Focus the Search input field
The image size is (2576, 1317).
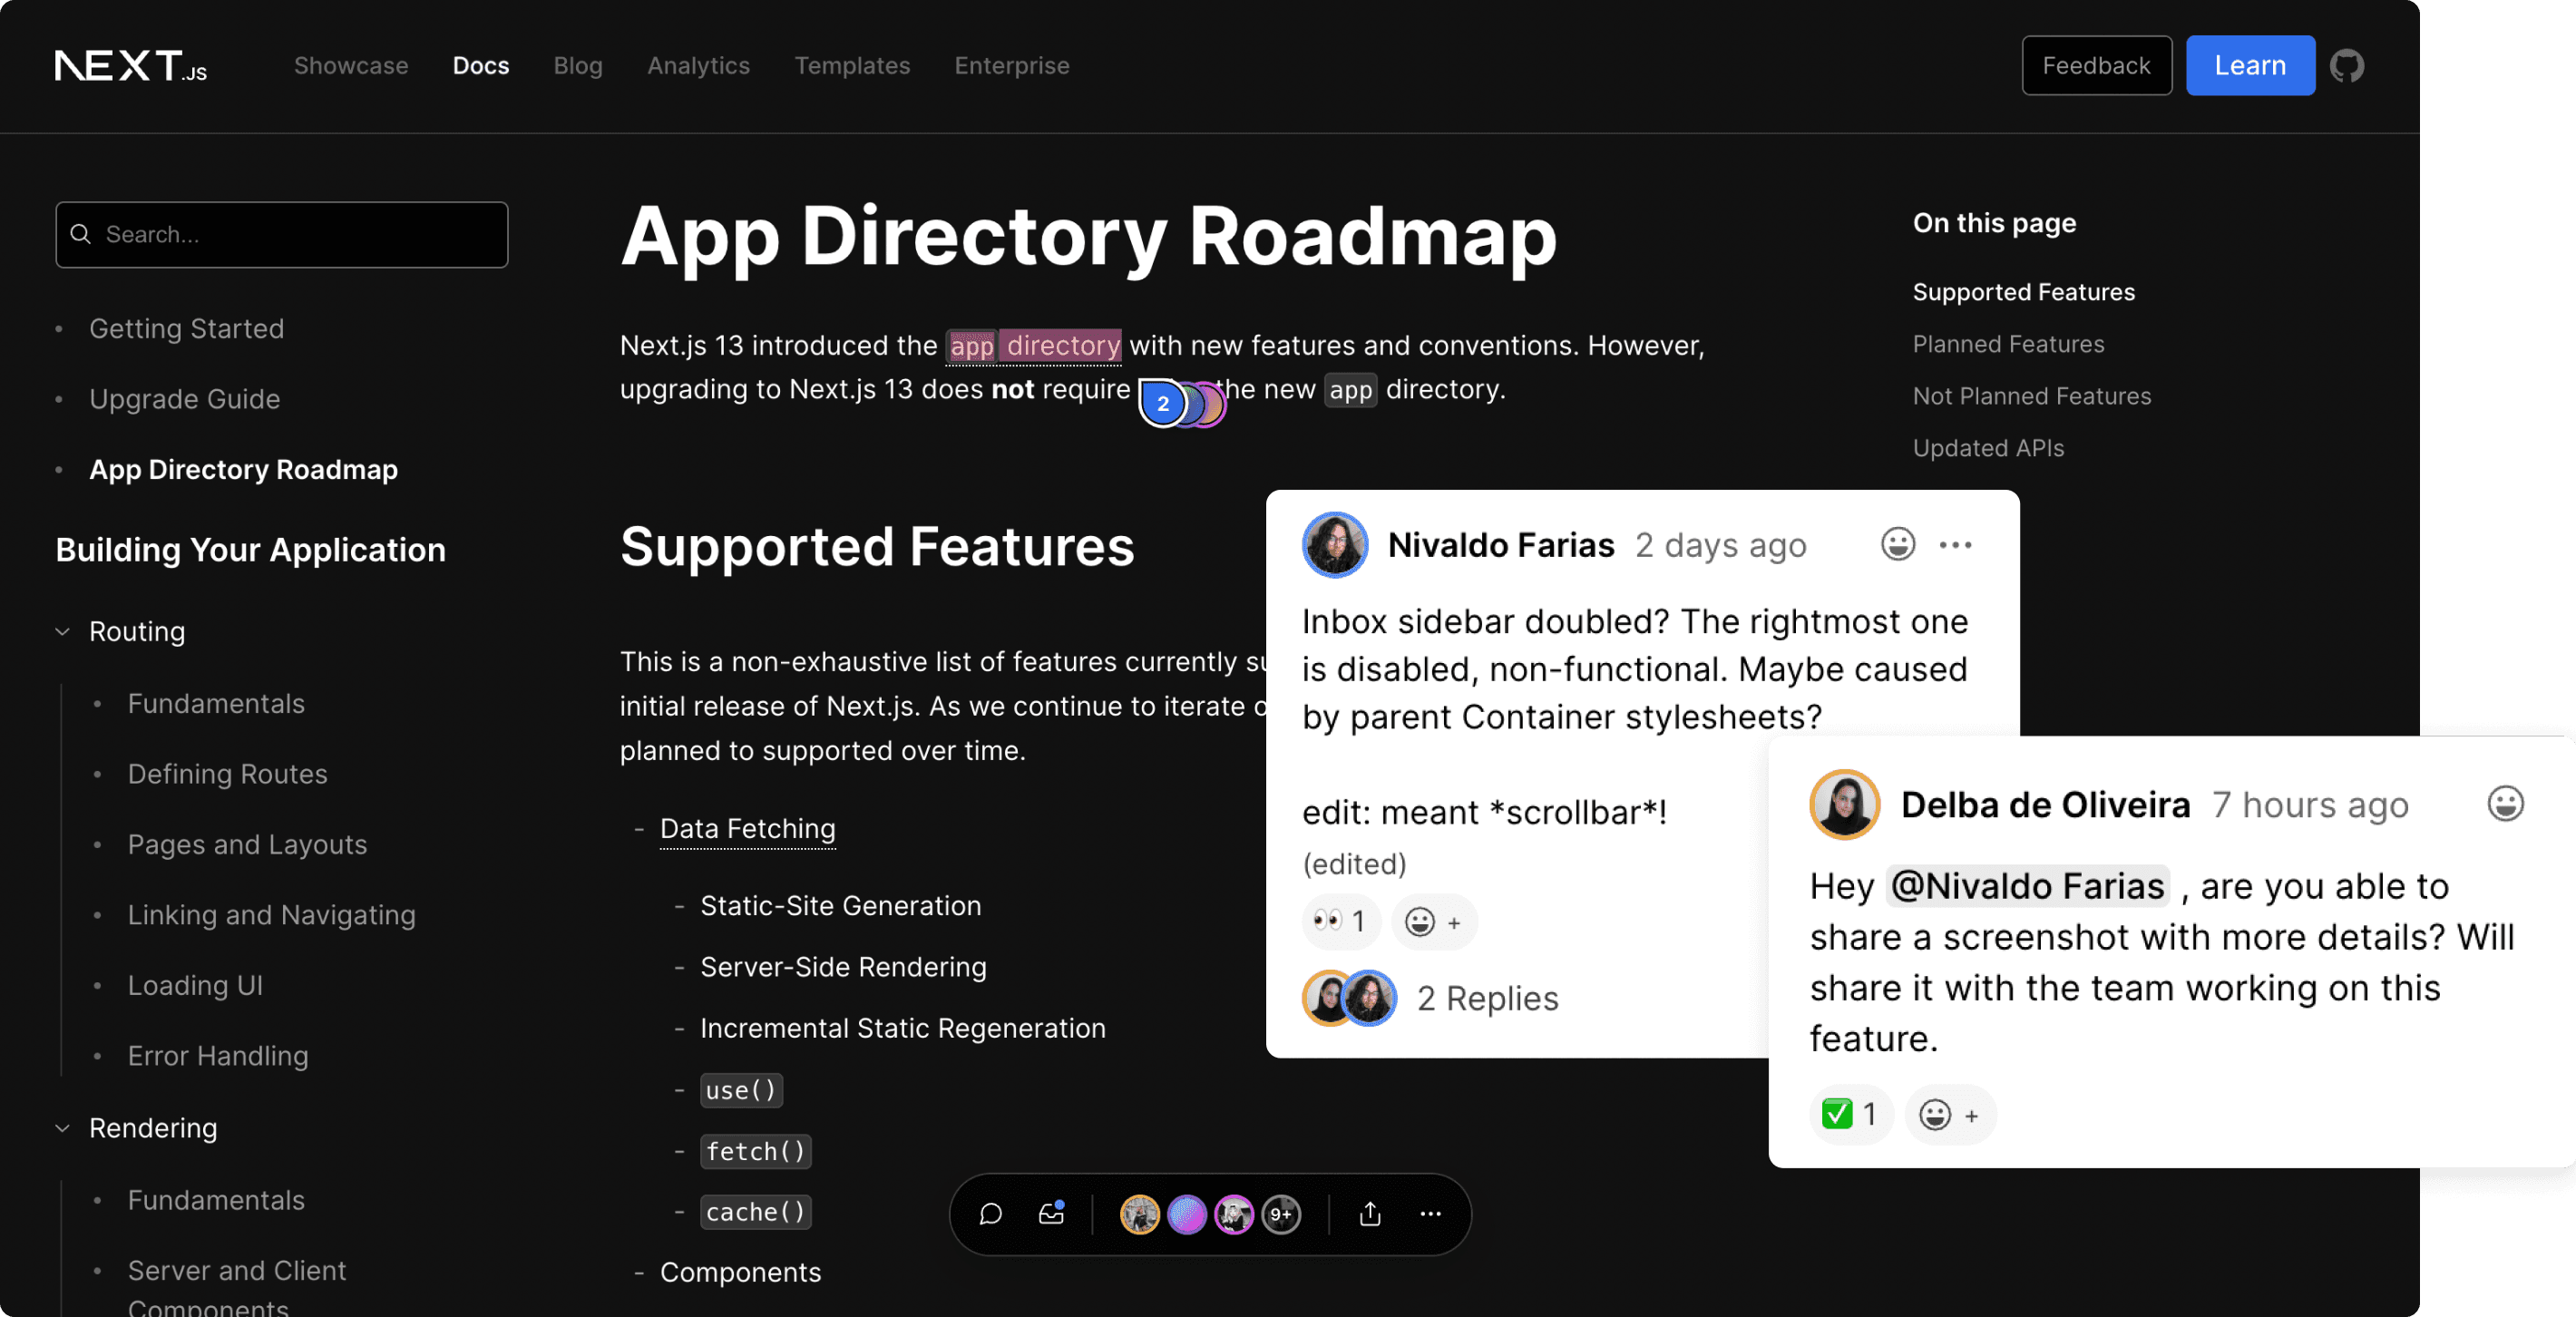point(282,235)
